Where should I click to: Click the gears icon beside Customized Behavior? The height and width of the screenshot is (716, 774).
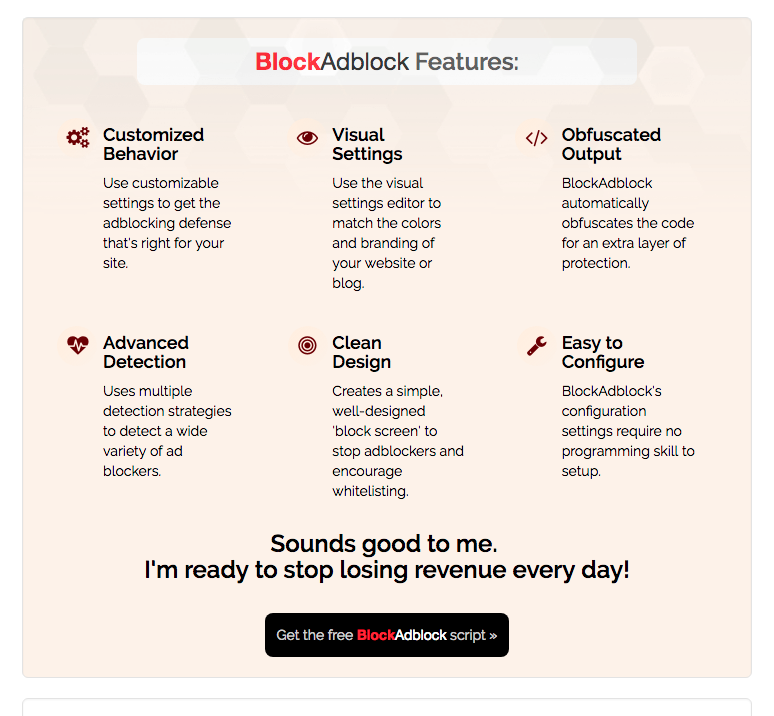click(x=78, y=138)
